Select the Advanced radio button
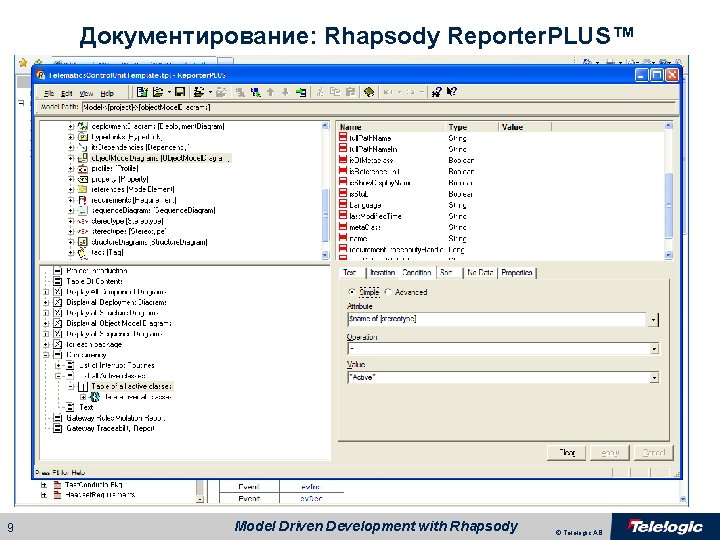Viewport: 720px width, 540px height. (388, 292)
